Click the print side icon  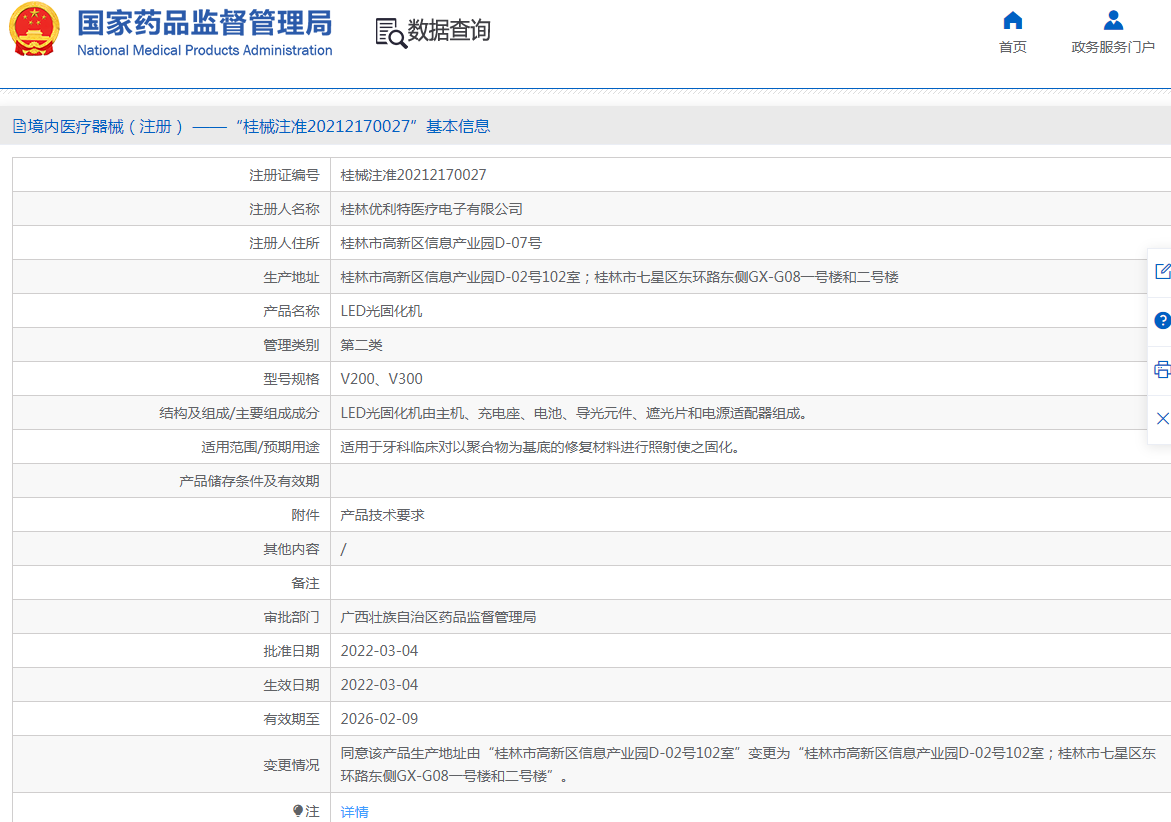tap(1162, 369)
